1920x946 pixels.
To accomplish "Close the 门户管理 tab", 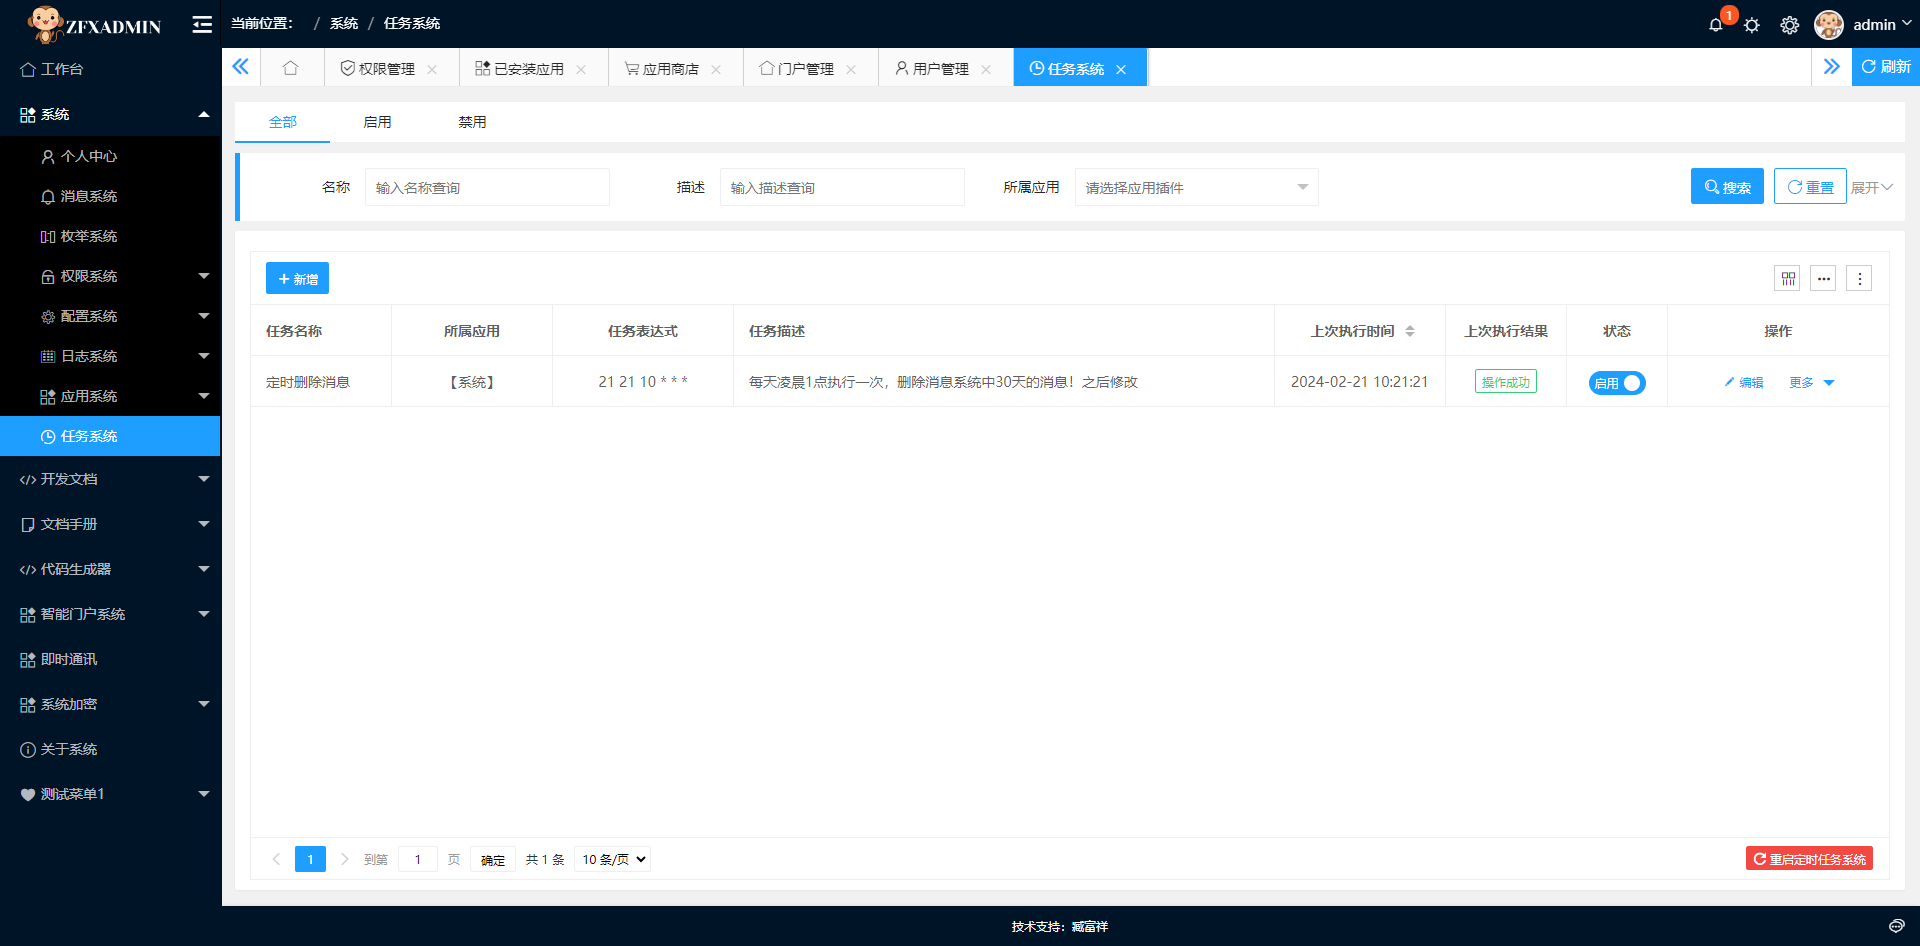I will coord(851,69).
